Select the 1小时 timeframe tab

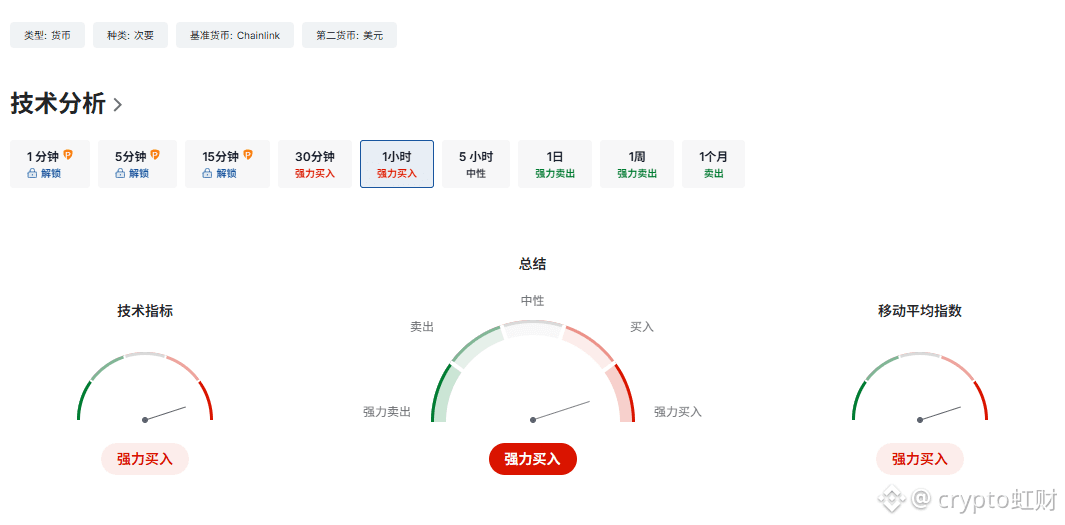(x=397, y=164)
